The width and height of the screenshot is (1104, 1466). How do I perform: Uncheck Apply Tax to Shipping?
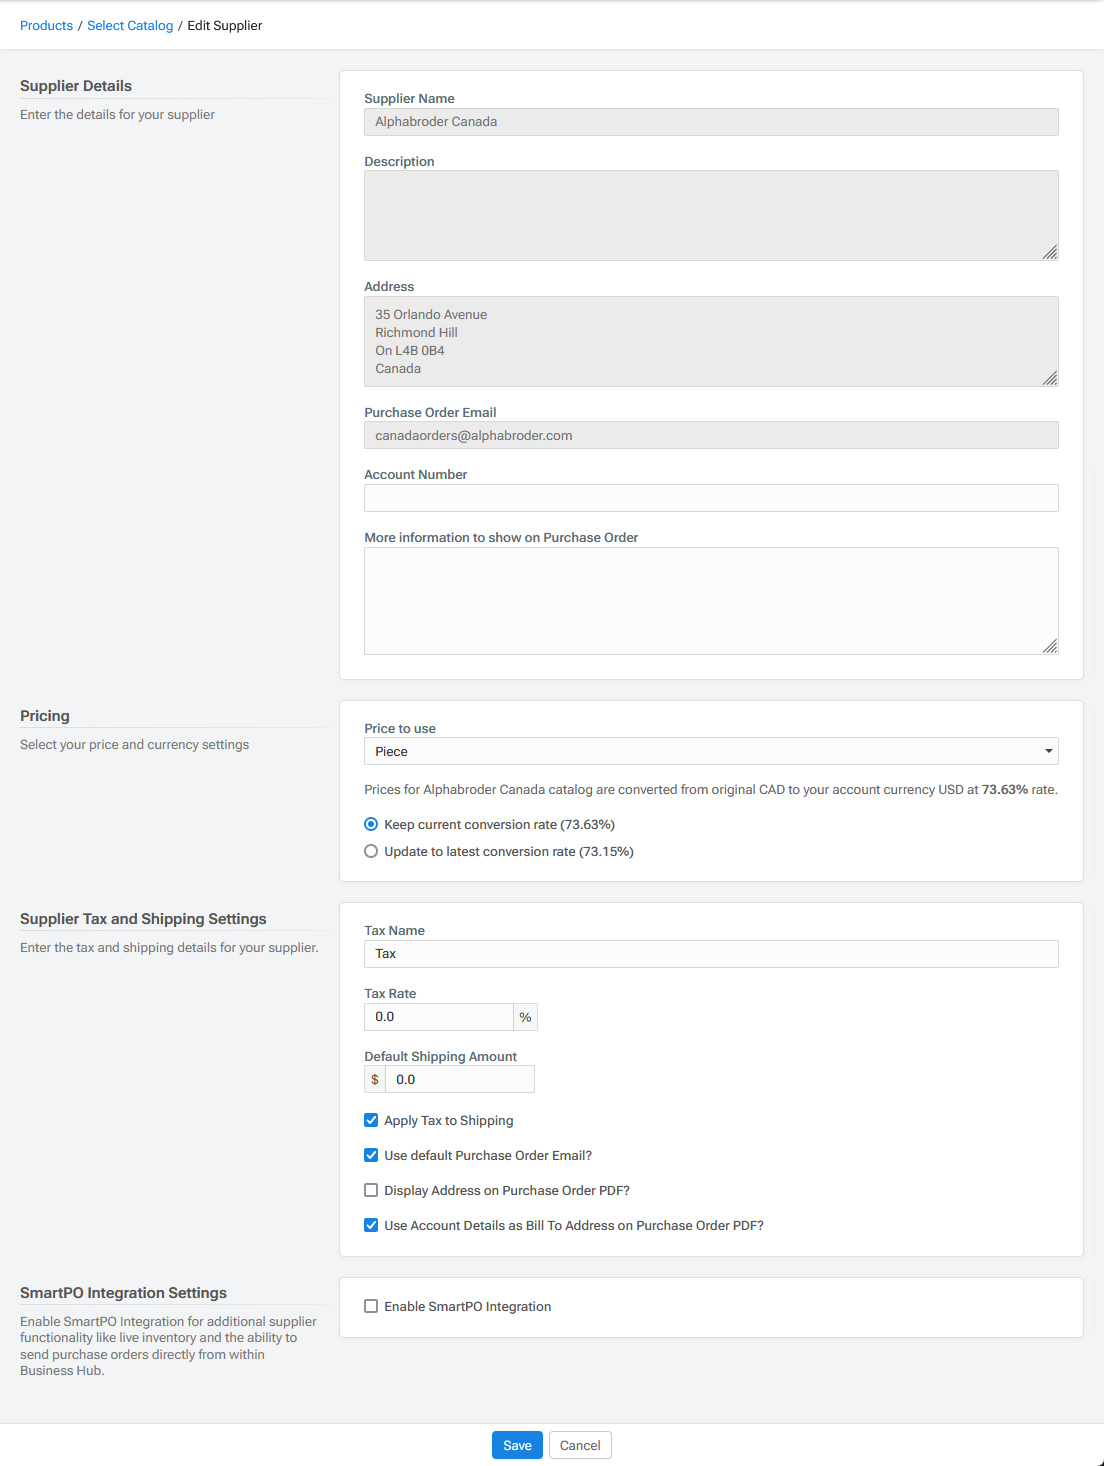coord(371,1120)
